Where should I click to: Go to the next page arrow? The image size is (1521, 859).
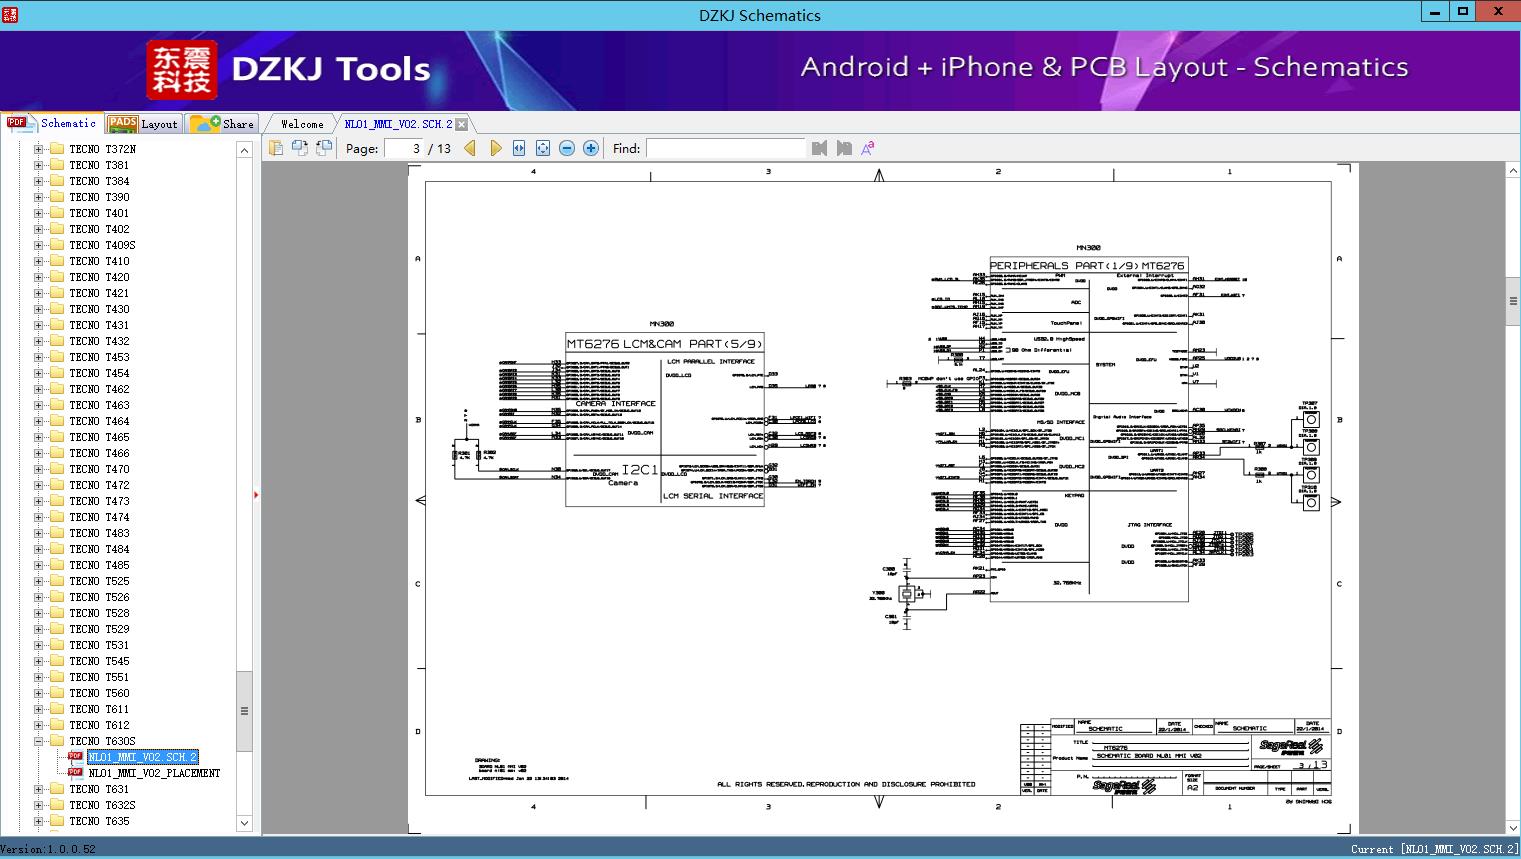pyautogui.click(x=495, y=148)
